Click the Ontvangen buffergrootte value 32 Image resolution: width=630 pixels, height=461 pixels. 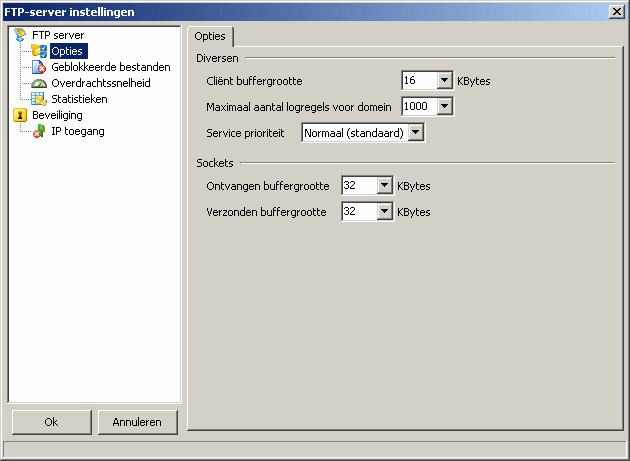coord(360,185)
